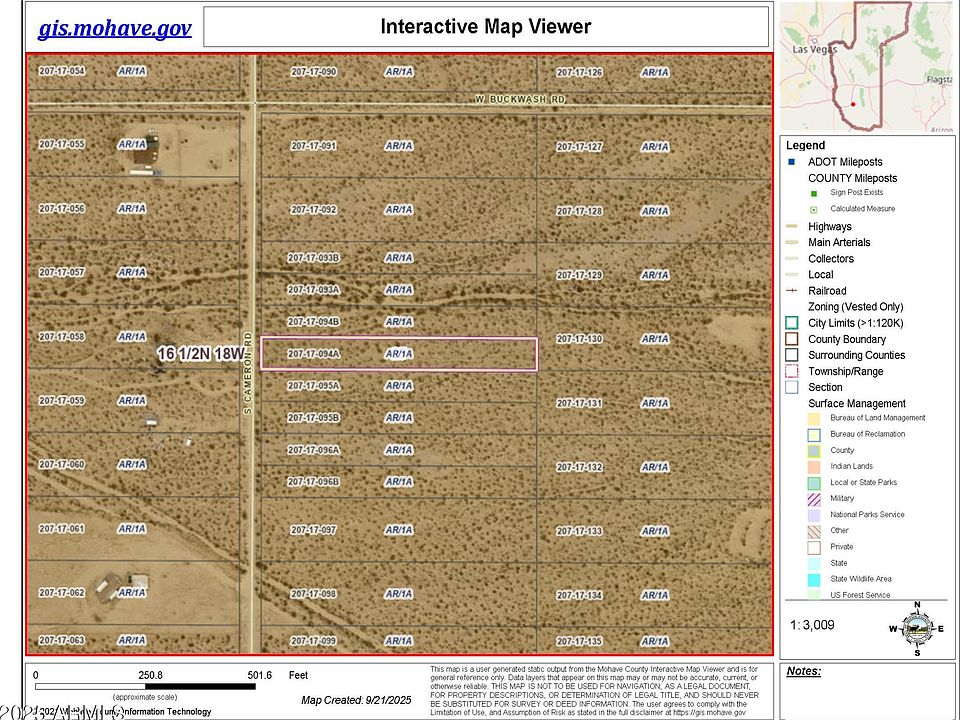The image size is (960, 720).
Task: Click the State Wildlife Area cyan swatch
Action: [814, 579]
